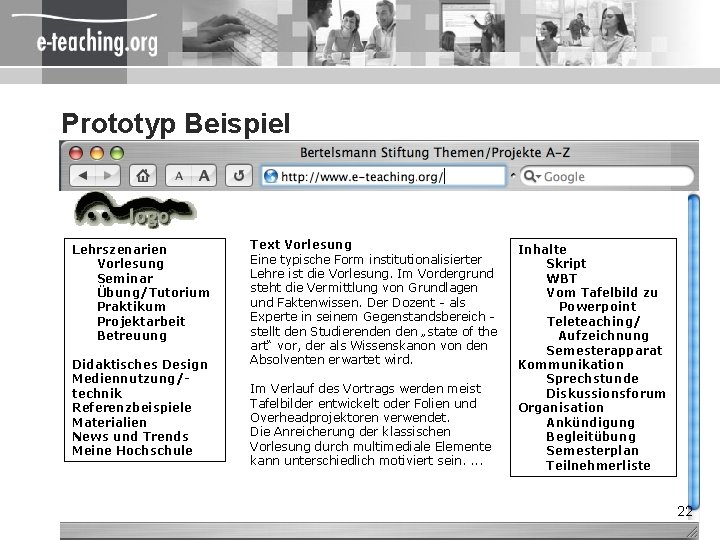Image resolution: width=720 pixels, height=540 pixels.
Task: Open WBT link
Action: 562,278
